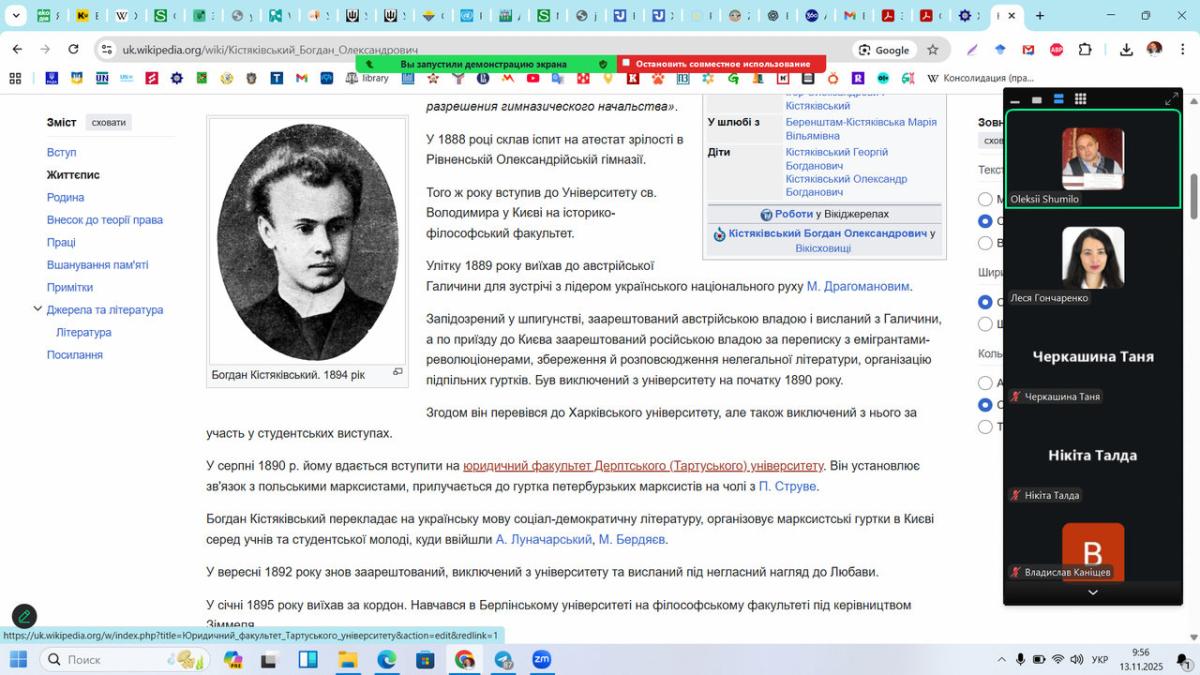The image size is (1200, 675).
Task: Show more Zoom participants with the down chevron
Action: 1092,592
